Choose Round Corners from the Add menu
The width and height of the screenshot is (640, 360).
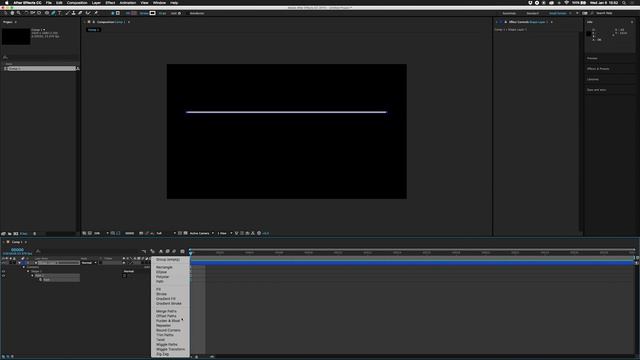click(168, 330)
